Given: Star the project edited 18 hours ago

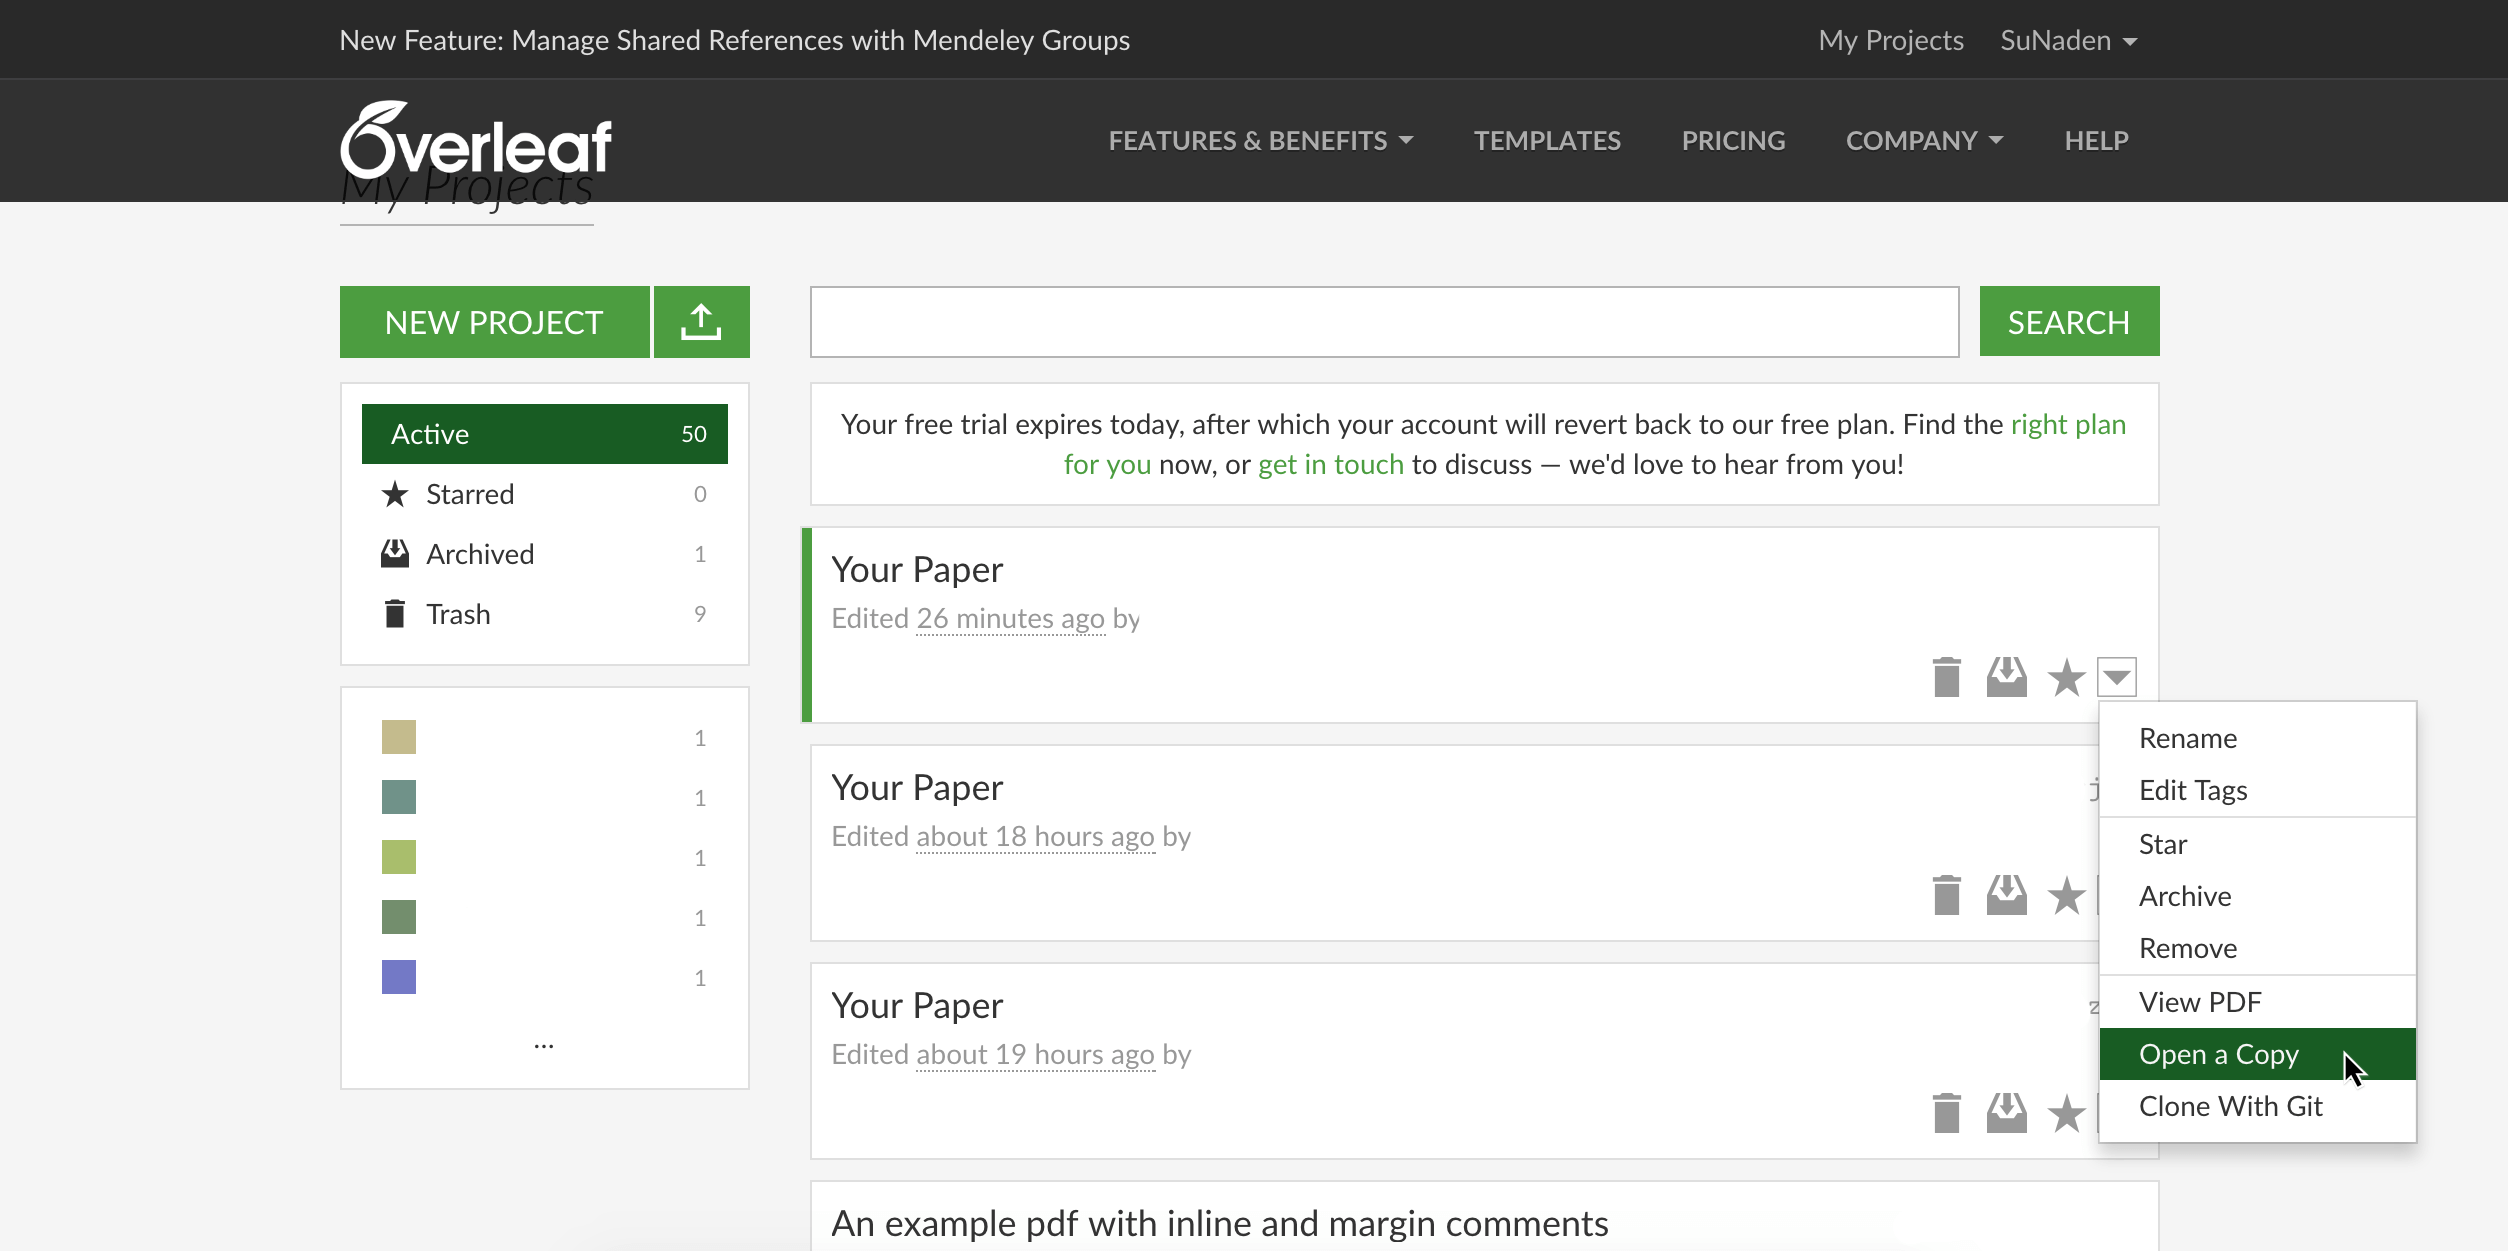Looking at the screenshot, I should (x=2066, y=896).
